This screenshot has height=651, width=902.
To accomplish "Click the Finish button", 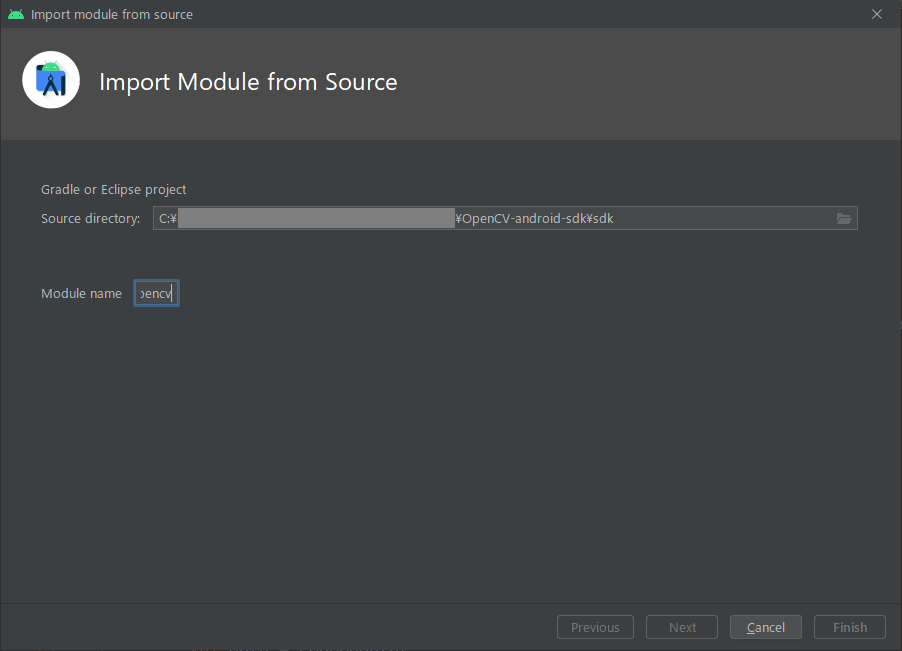I will [849, 627].
